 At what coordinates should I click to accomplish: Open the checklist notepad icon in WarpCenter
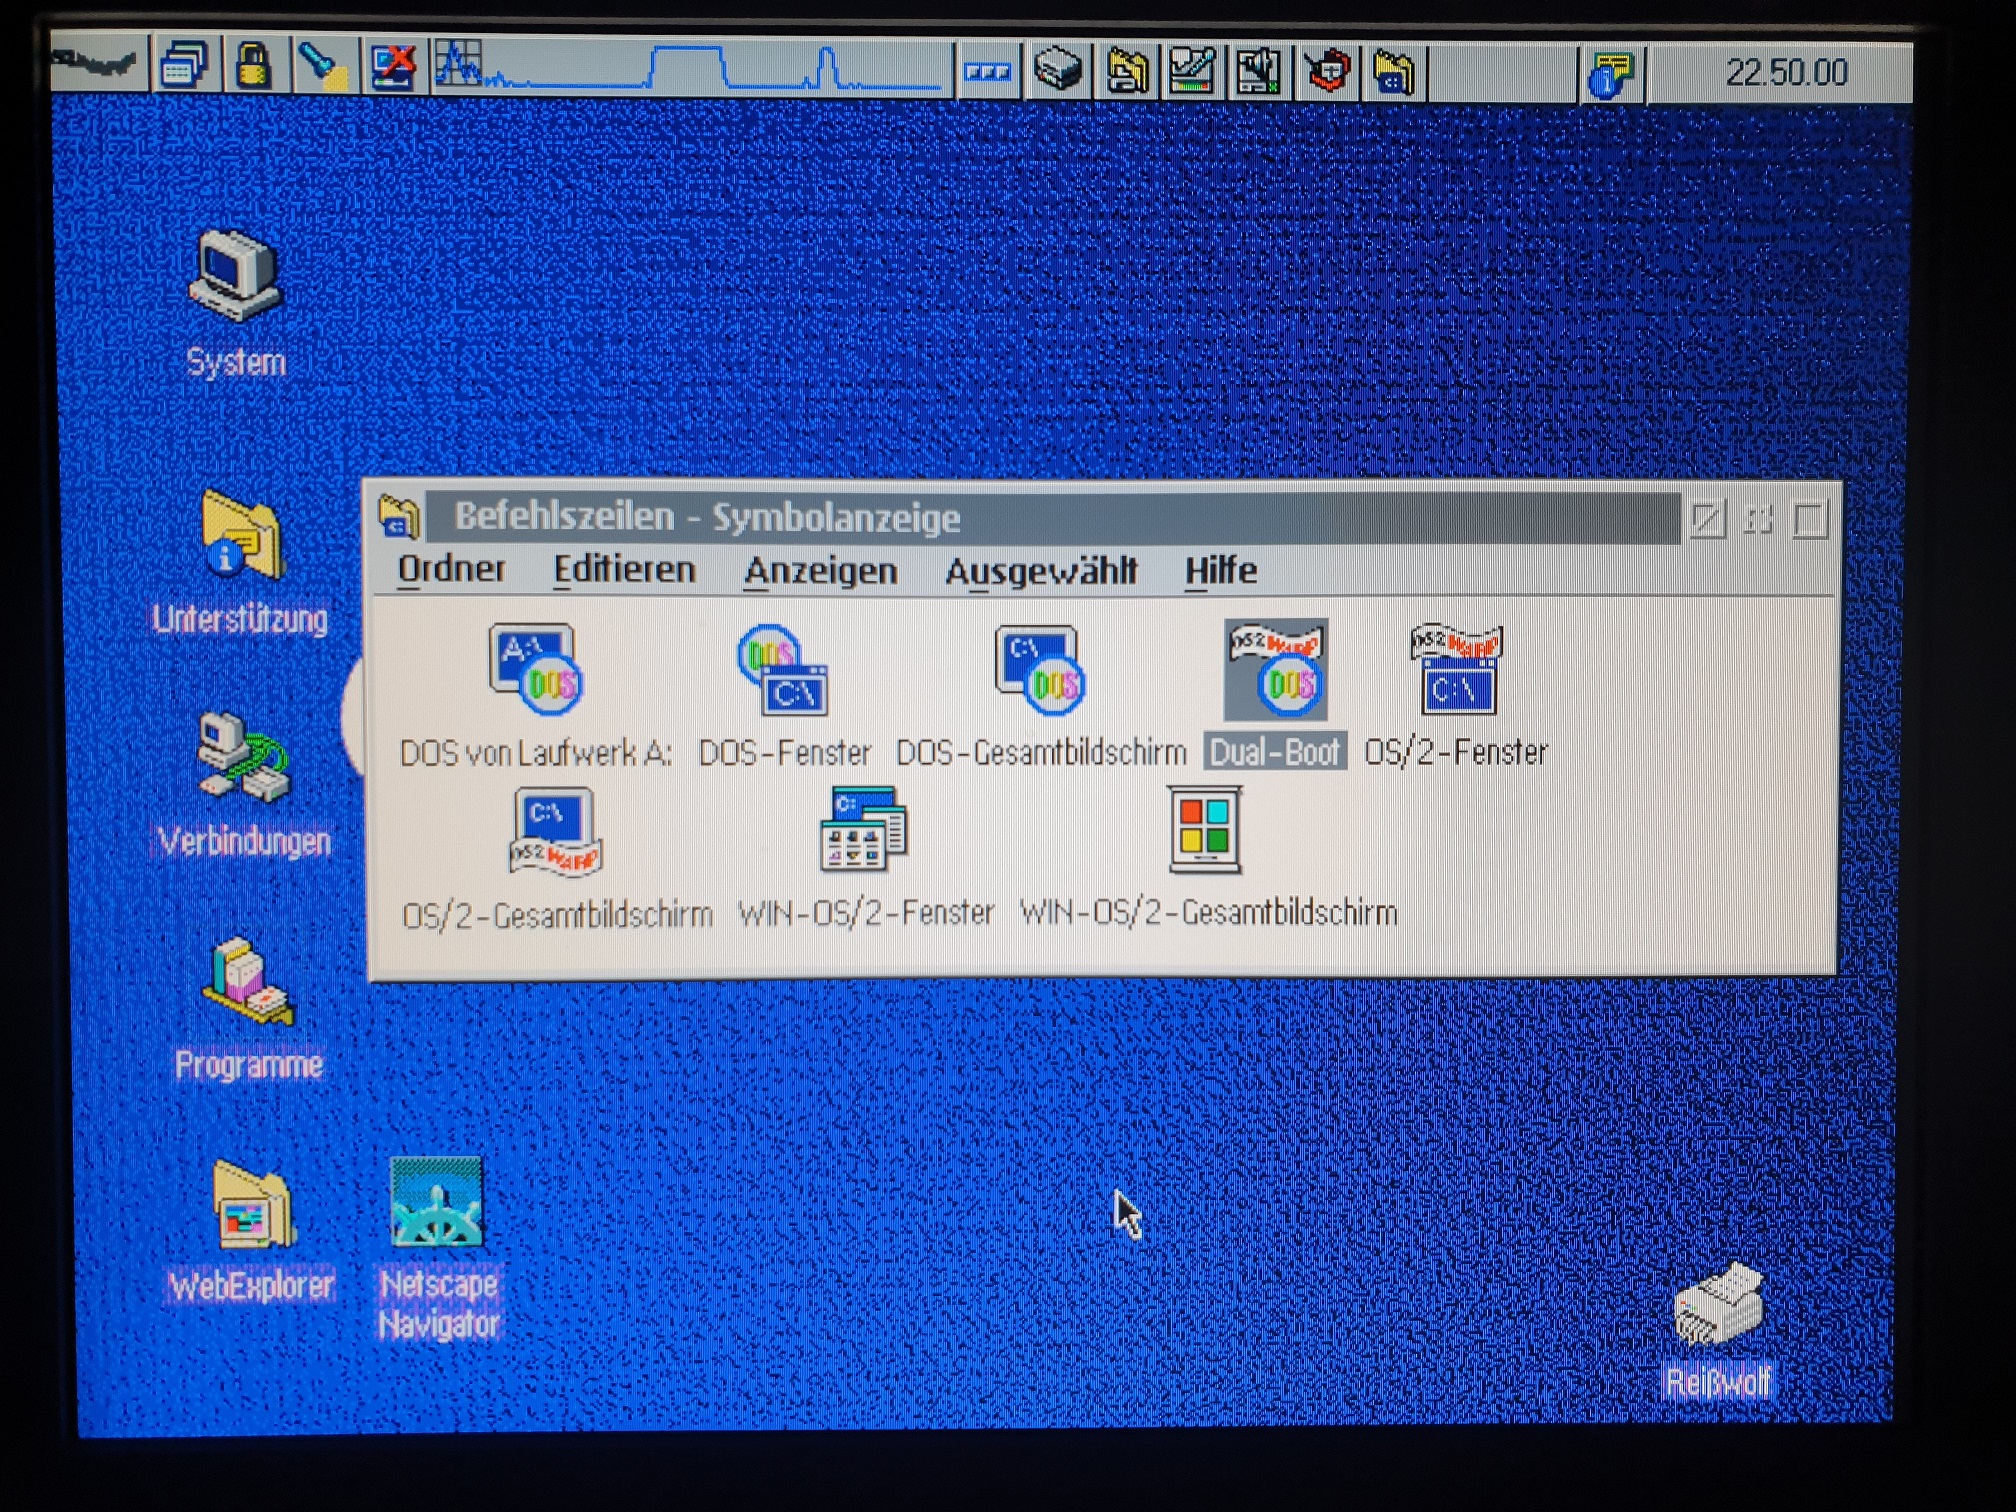pyautogui.click(x=1193, y=72)
